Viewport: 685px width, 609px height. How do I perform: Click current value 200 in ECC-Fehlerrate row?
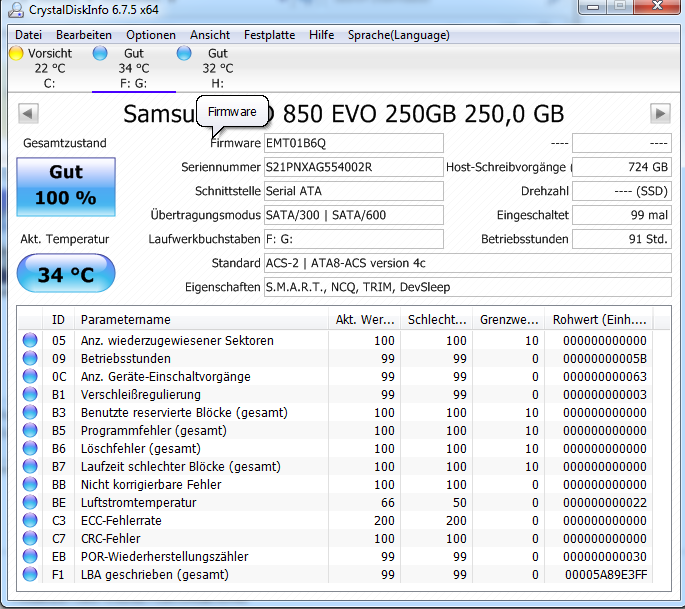(x=384, y=520)
